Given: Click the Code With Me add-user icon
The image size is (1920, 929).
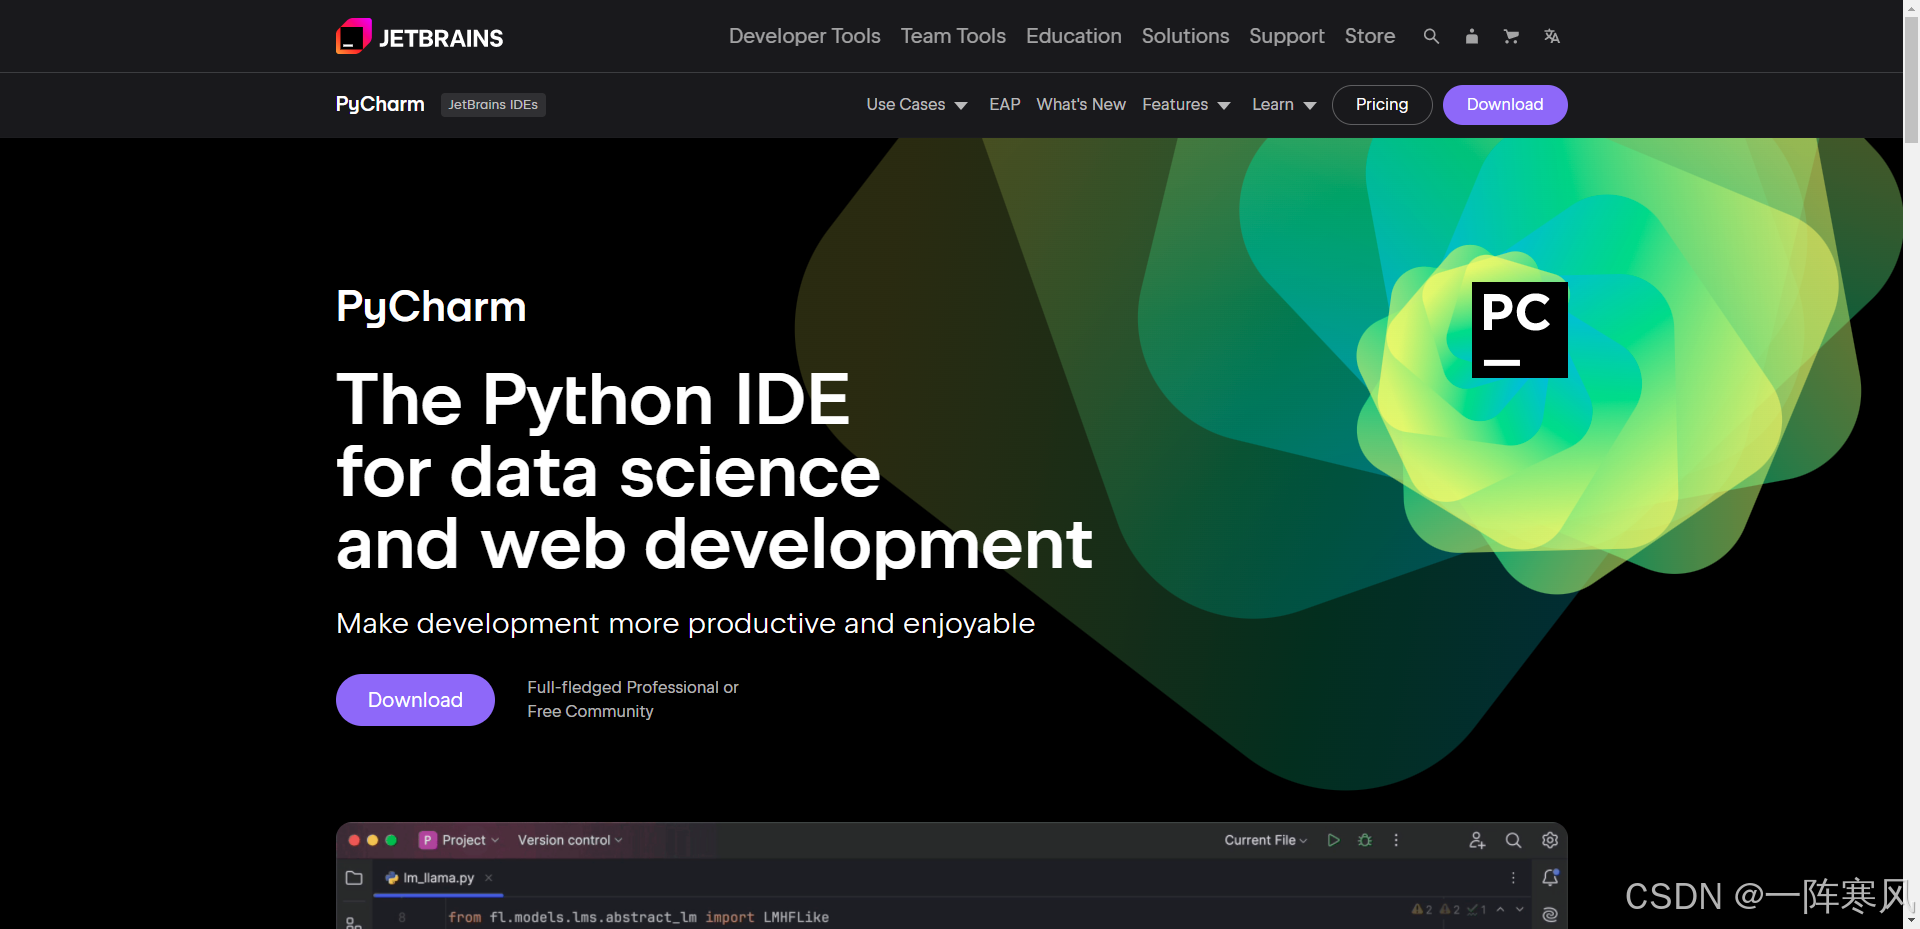Looking at the screenshot, I should coord(1477,840).
